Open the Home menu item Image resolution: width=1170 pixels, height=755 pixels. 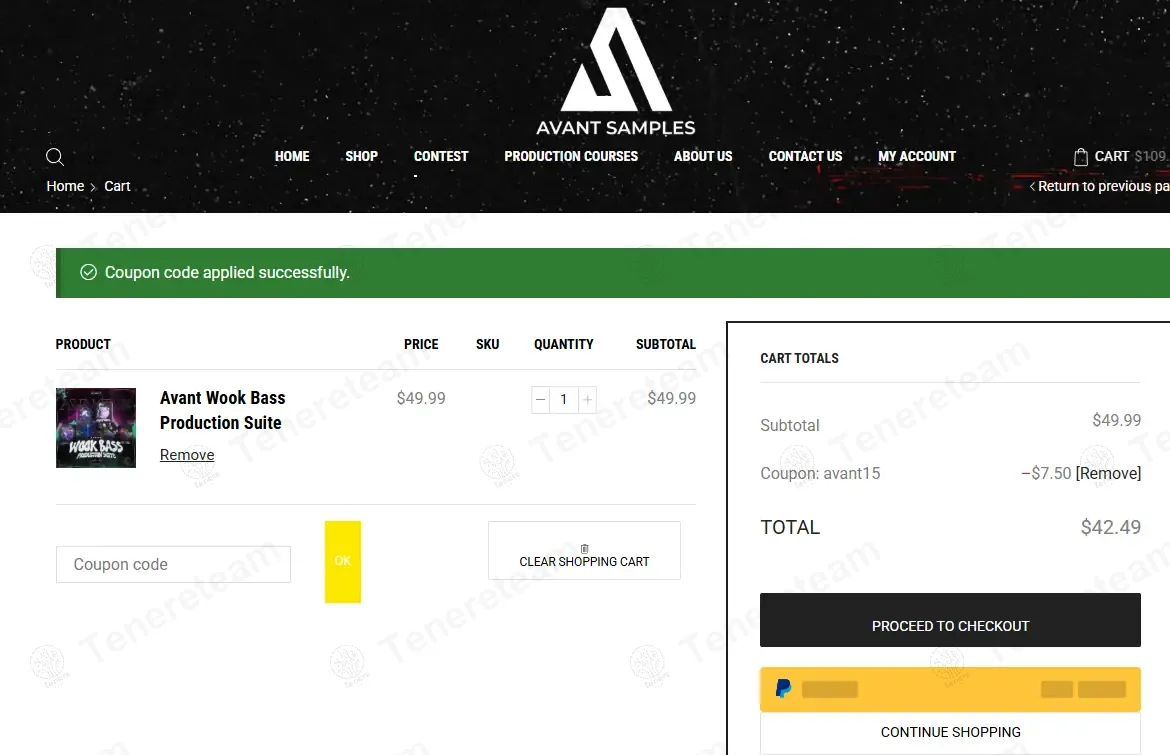coord(292,157)
